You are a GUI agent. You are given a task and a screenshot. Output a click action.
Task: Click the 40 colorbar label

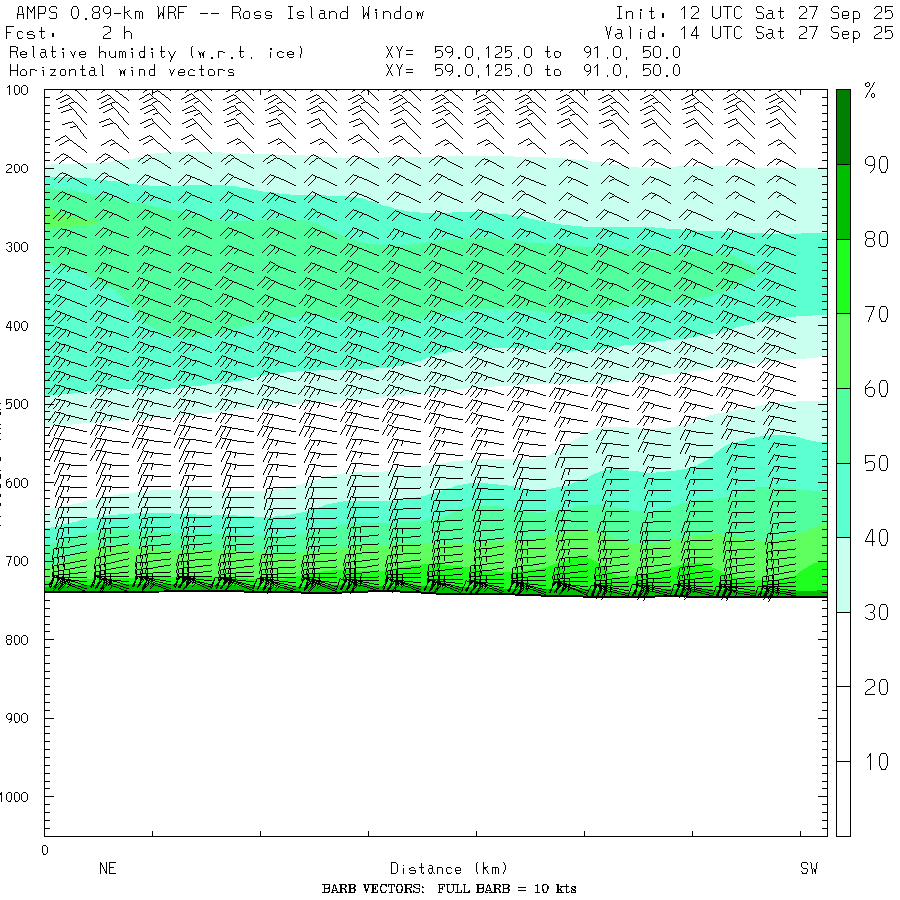[876, 538]
